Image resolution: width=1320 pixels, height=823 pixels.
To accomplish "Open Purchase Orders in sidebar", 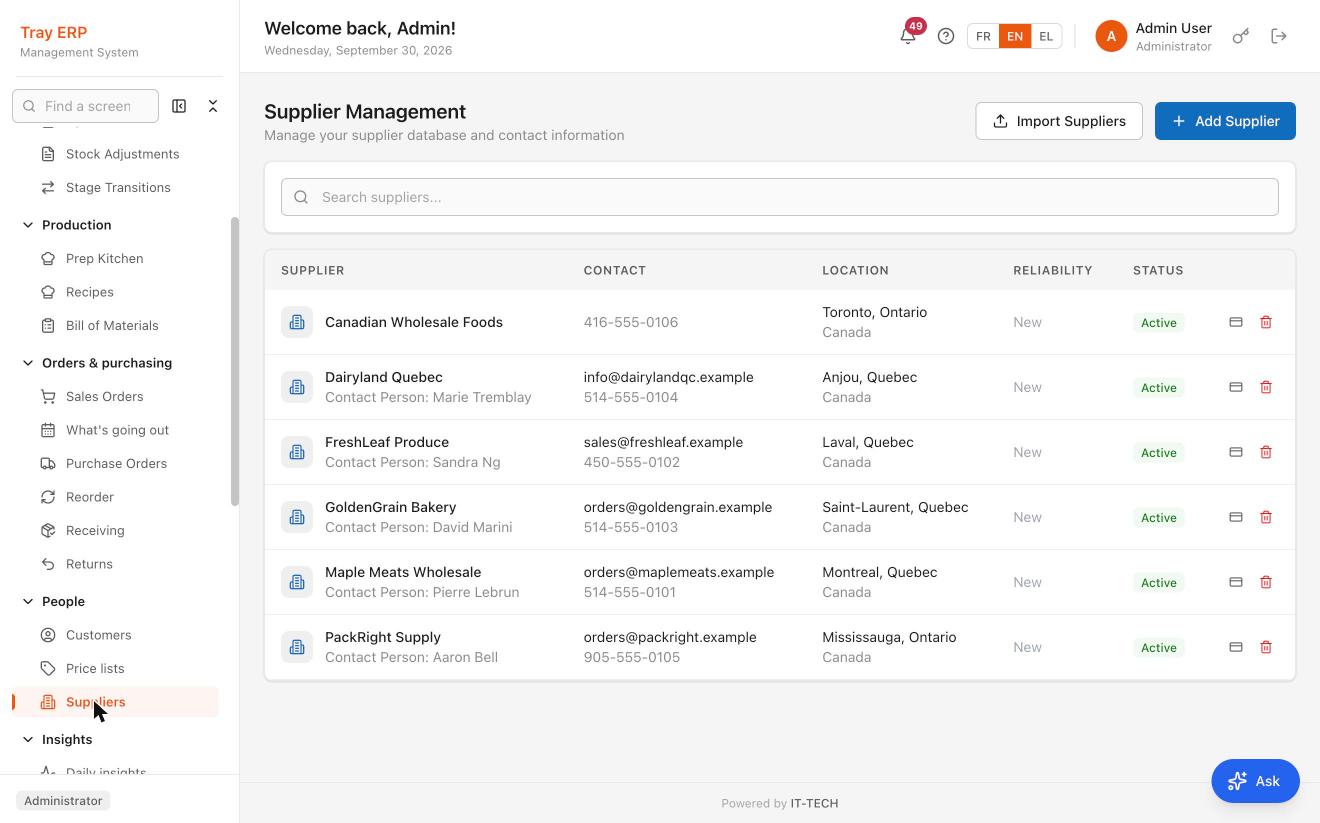I will pos(116,463).
